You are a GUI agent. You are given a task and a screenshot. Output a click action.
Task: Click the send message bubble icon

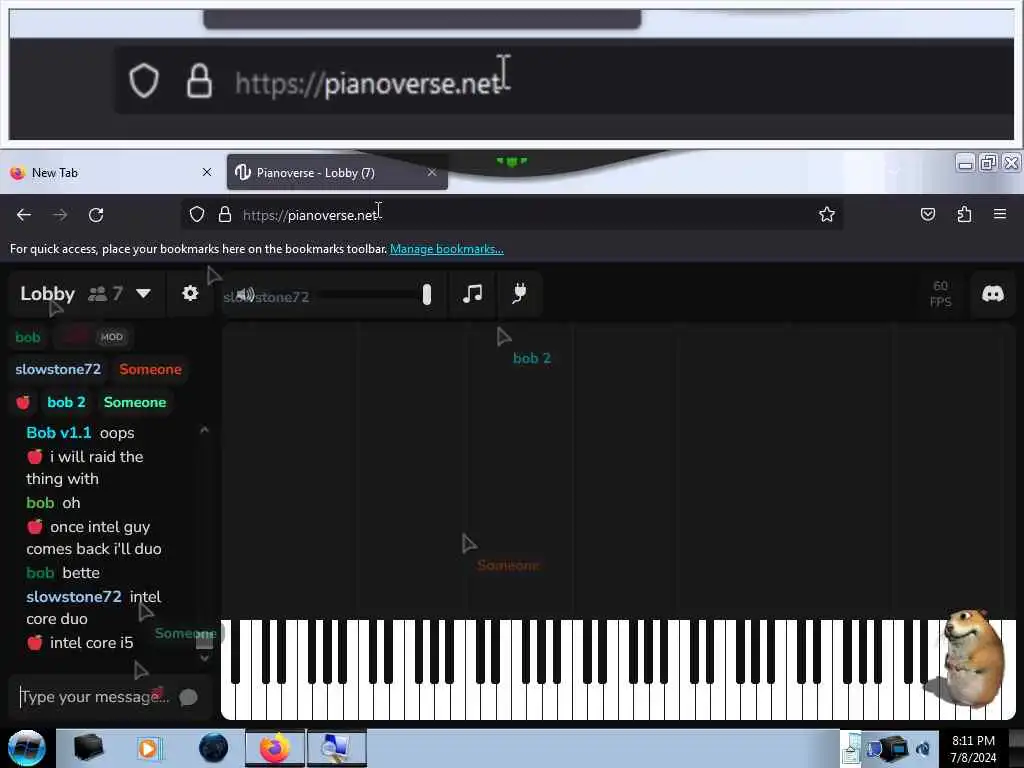pyautogui.click(x=188, y=697)
